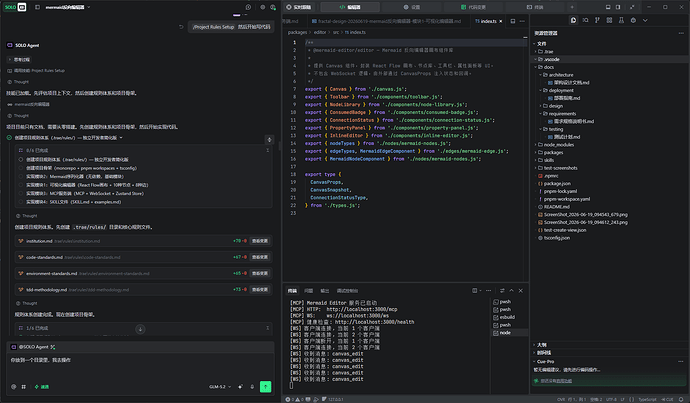Screen dimensions: 690x403
Task: Close the index.ts editor tab
Action: point(501,21)
